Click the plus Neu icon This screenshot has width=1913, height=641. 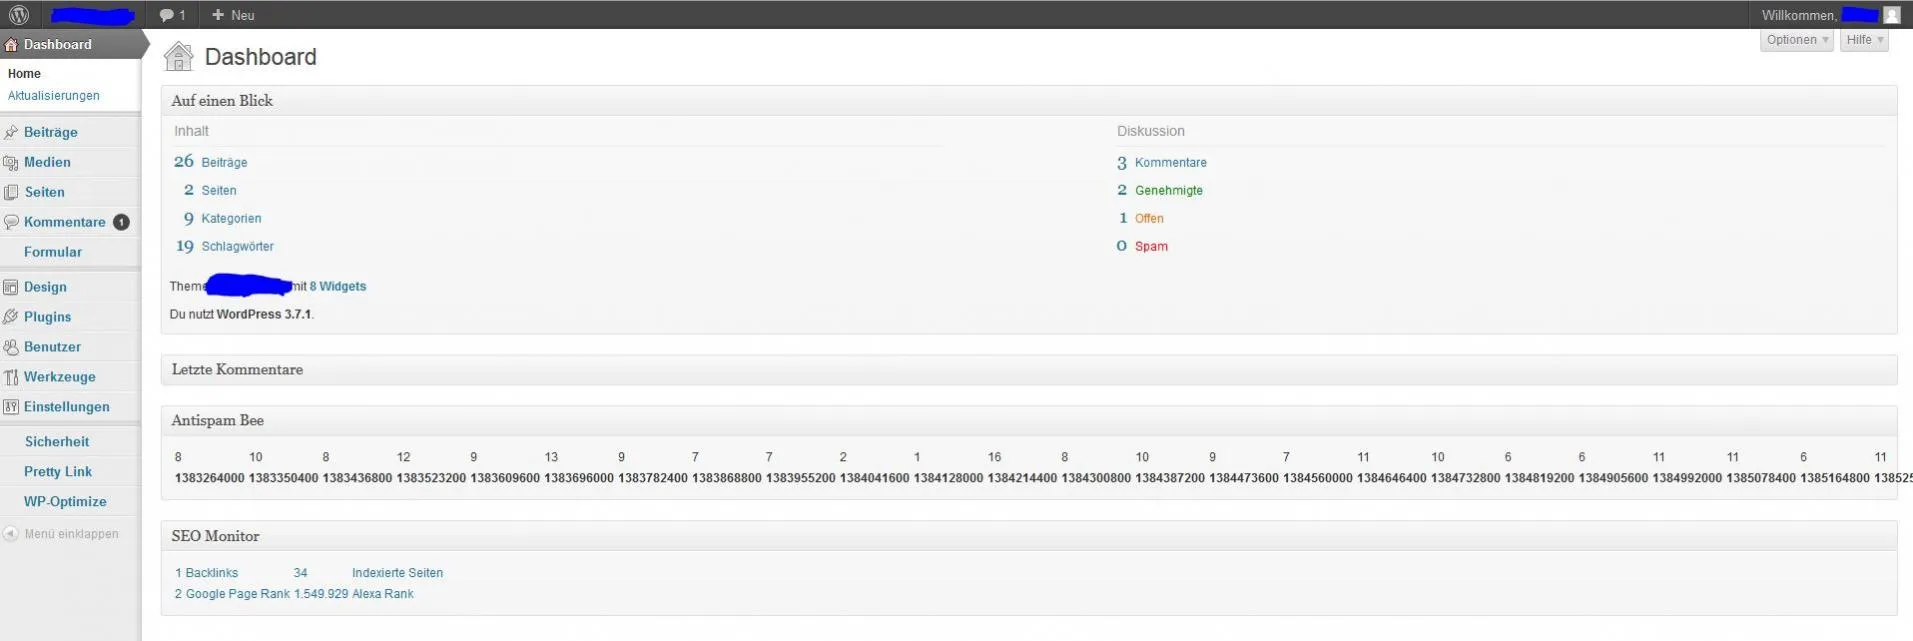(x=218, y=15)
